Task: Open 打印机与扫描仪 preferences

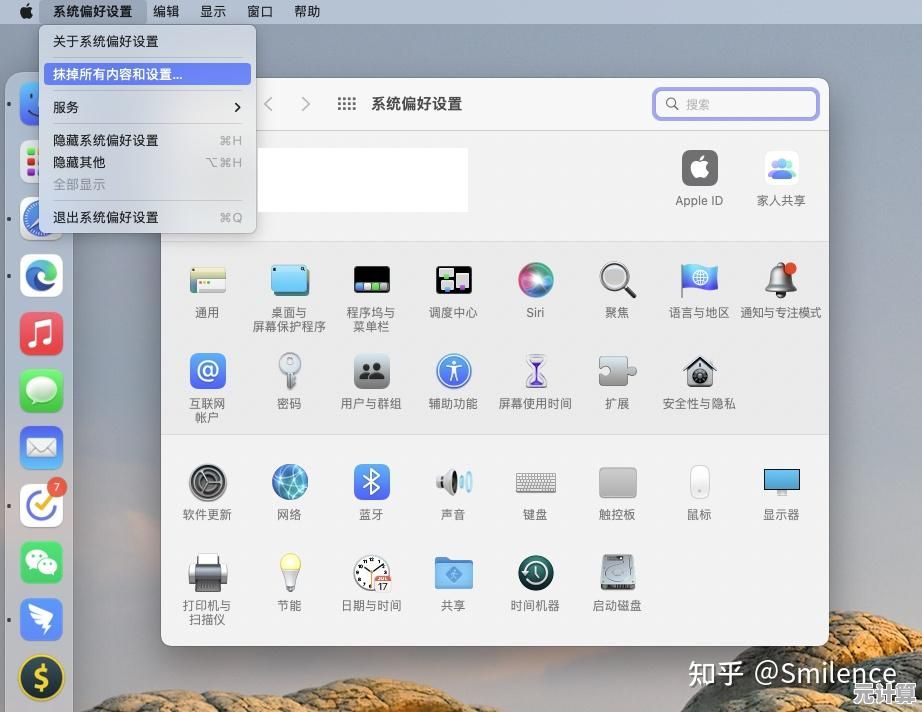Action: click(x=207, y=574)
